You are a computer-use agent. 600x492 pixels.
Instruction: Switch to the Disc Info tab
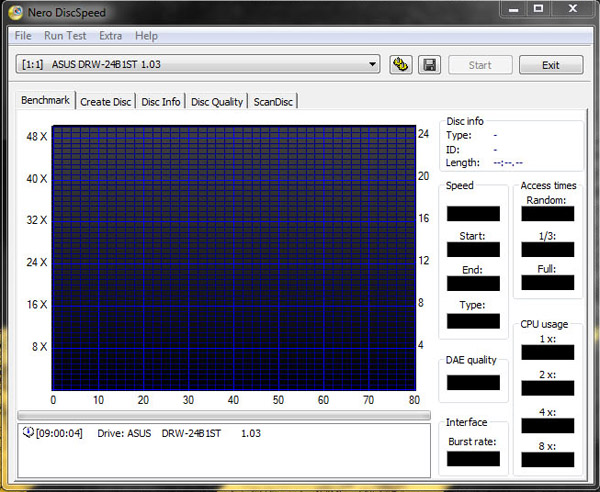tap(161, 102)
